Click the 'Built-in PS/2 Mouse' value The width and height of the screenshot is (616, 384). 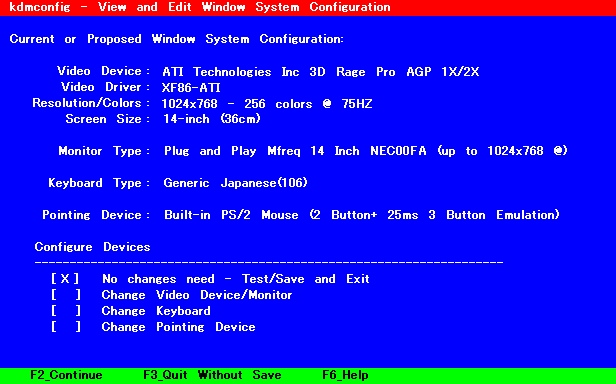click(362, 215)
